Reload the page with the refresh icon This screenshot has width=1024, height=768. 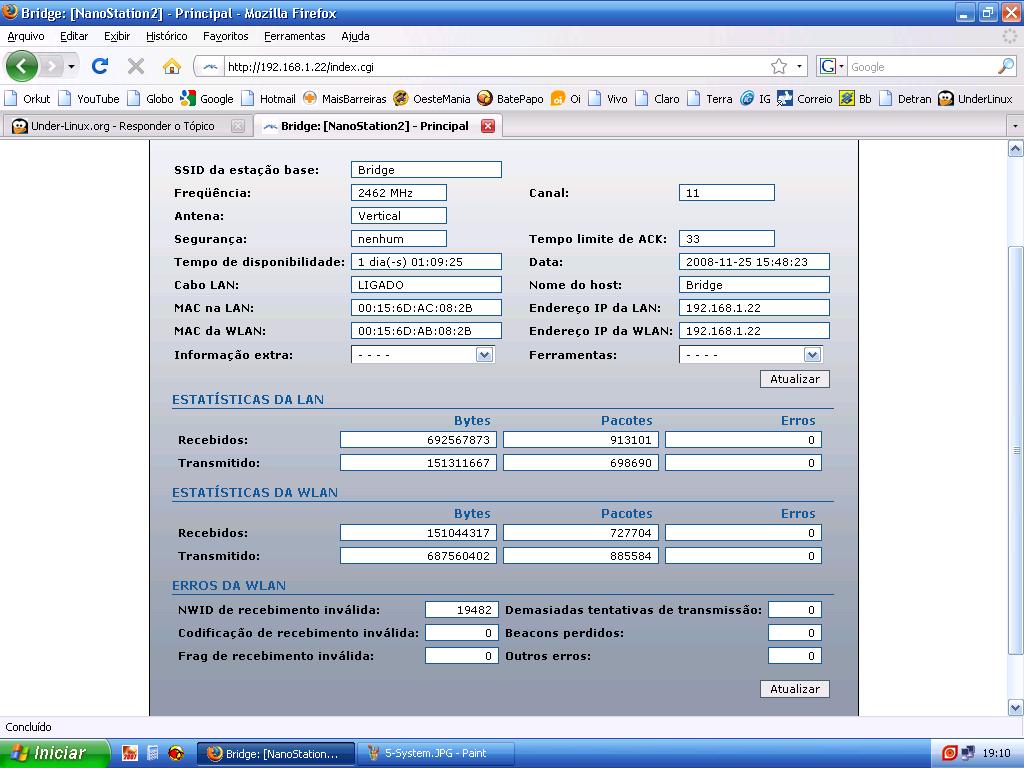click(99, 67)
